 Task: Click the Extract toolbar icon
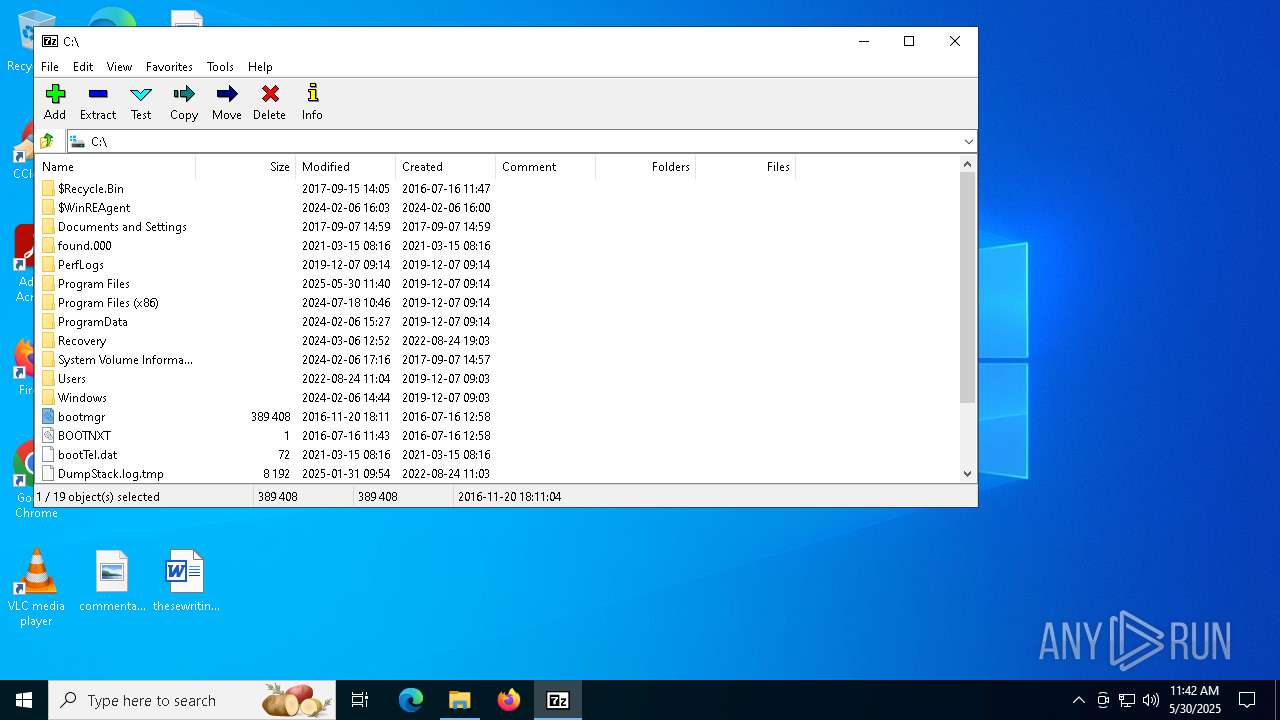(98, 102)
